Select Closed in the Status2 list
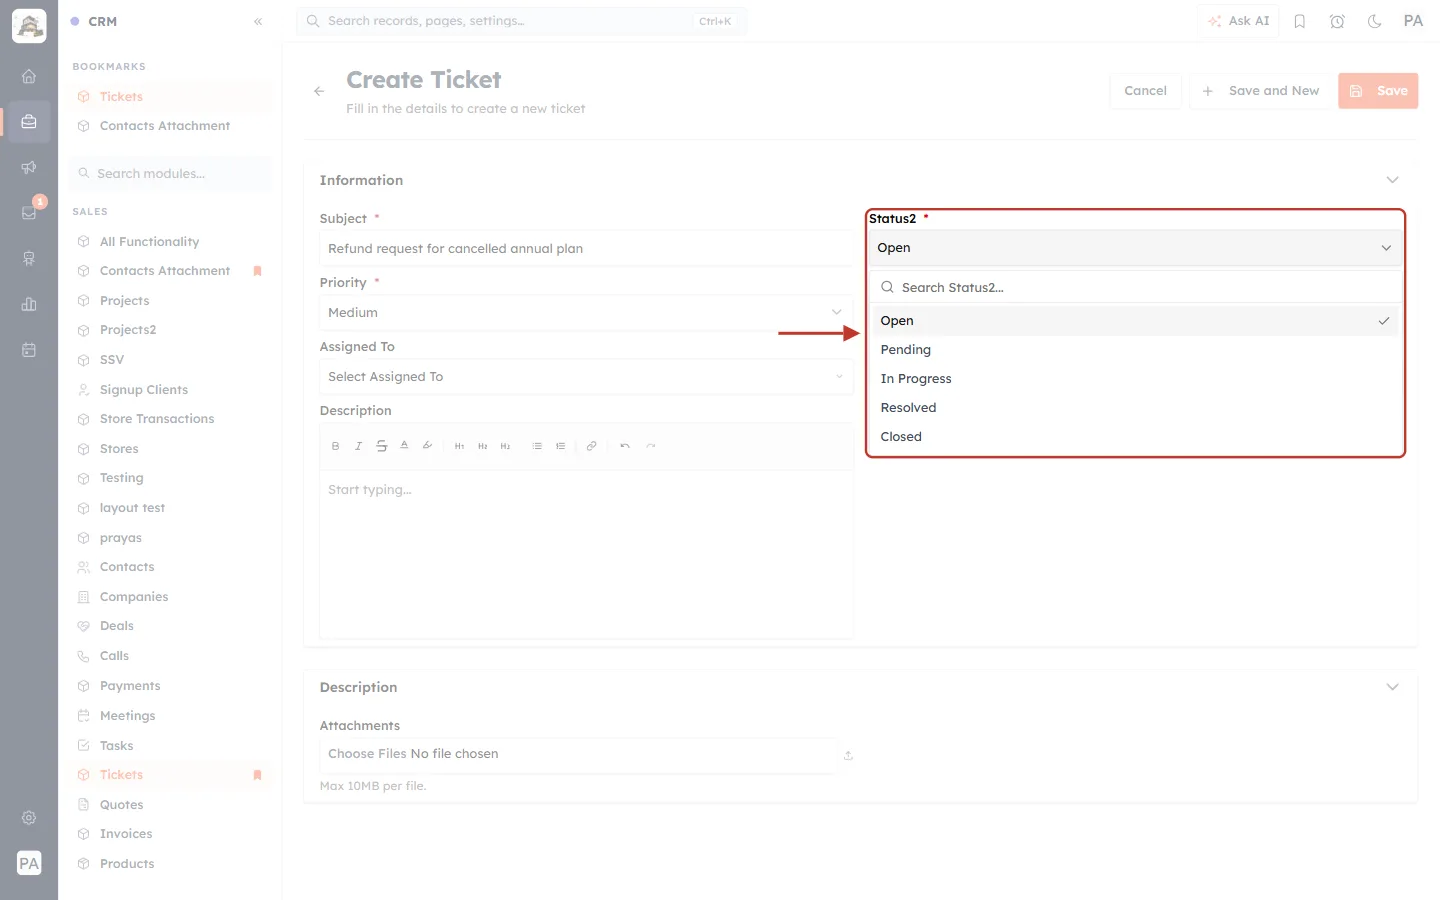Screen dimensions: 1440x900 (x=1135, y=437)
